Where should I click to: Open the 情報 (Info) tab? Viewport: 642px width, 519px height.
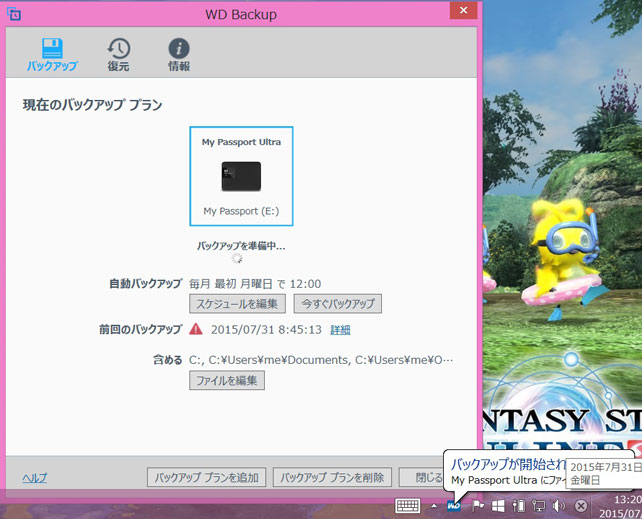pos(179,54)
